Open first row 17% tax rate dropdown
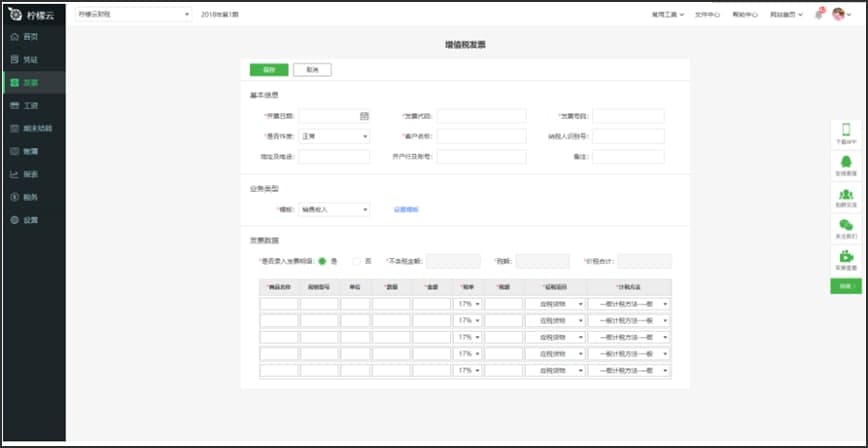Viewport: 868px width, 448px height. (468, 304)
